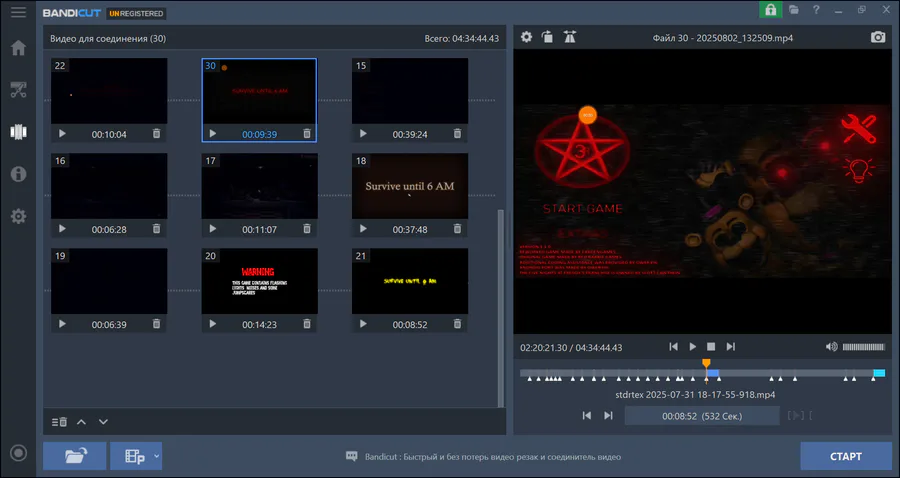Viewport: 900px width, 478px height.
Task: Stop the preview playback
Action: click(711, 347)
